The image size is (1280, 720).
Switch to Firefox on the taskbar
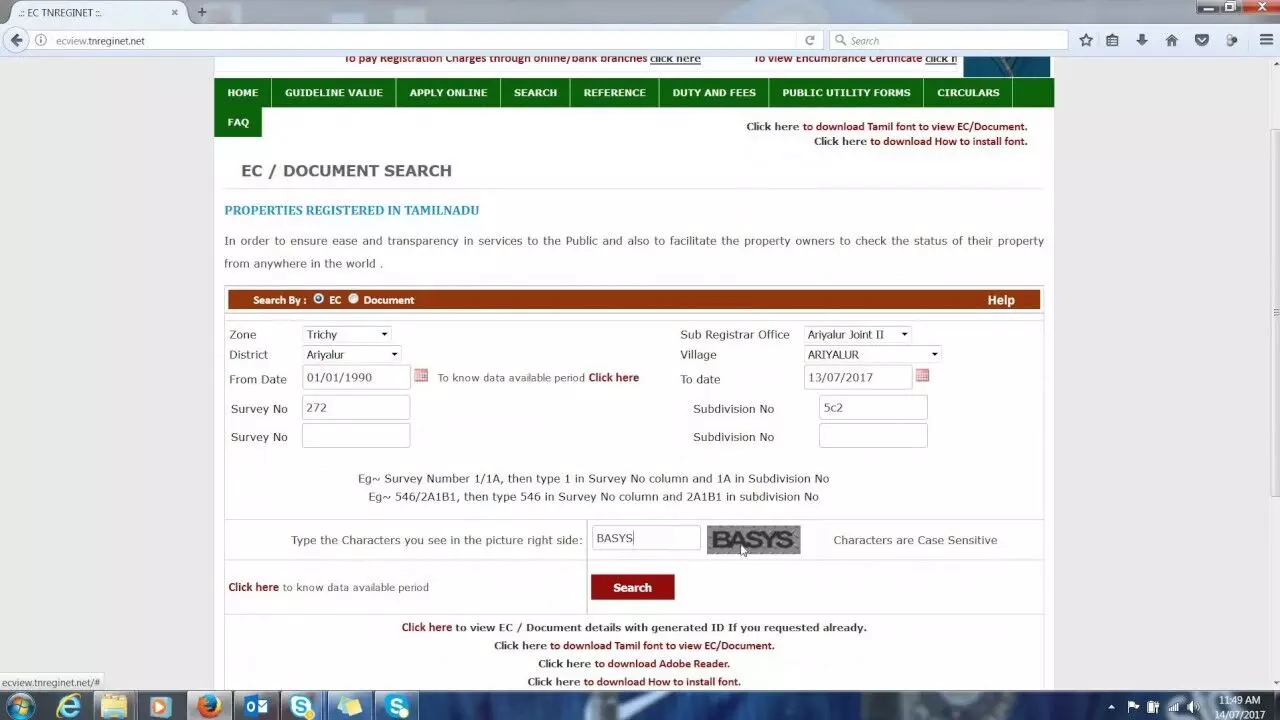point(208,706)
